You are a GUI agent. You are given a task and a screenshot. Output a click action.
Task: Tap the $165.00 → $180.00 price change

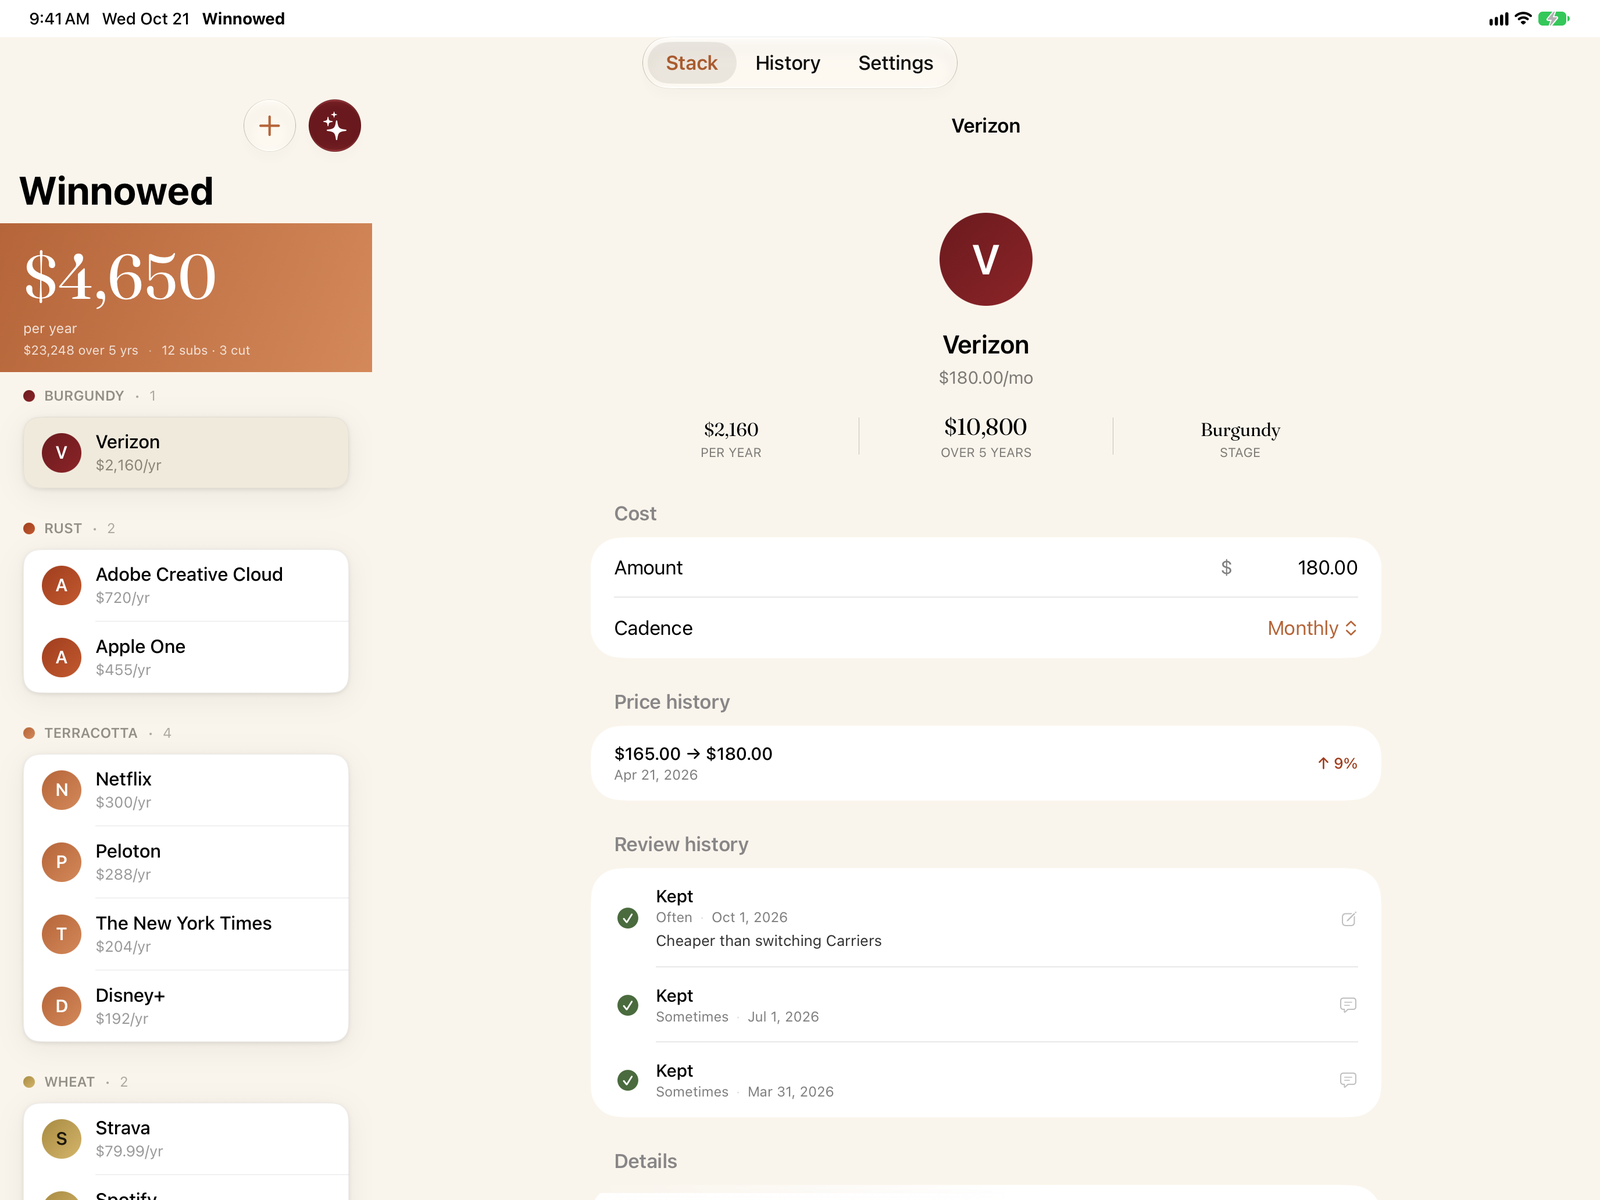pyautogui.click(x=693, y=754)
